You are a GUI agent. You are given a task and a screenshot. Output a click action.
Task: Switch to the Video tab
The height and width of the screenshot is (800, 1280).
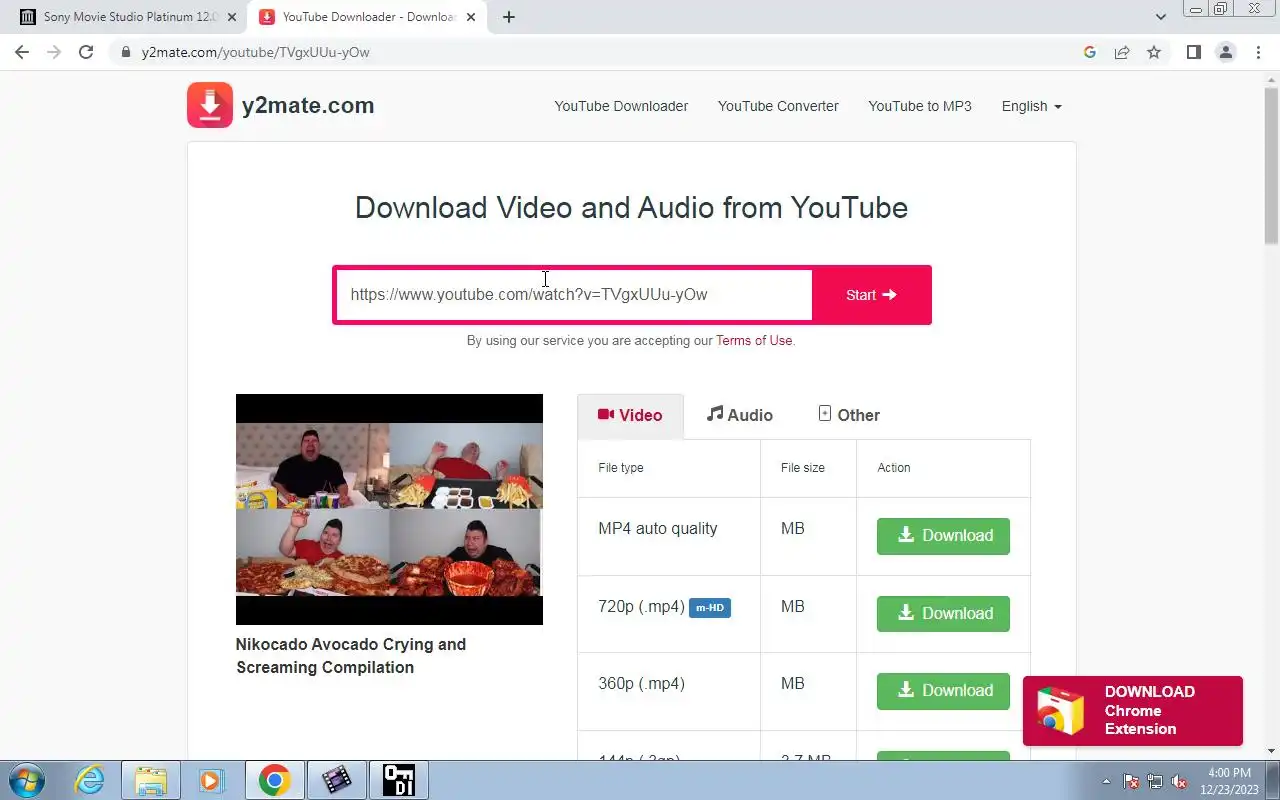[631, 416]
